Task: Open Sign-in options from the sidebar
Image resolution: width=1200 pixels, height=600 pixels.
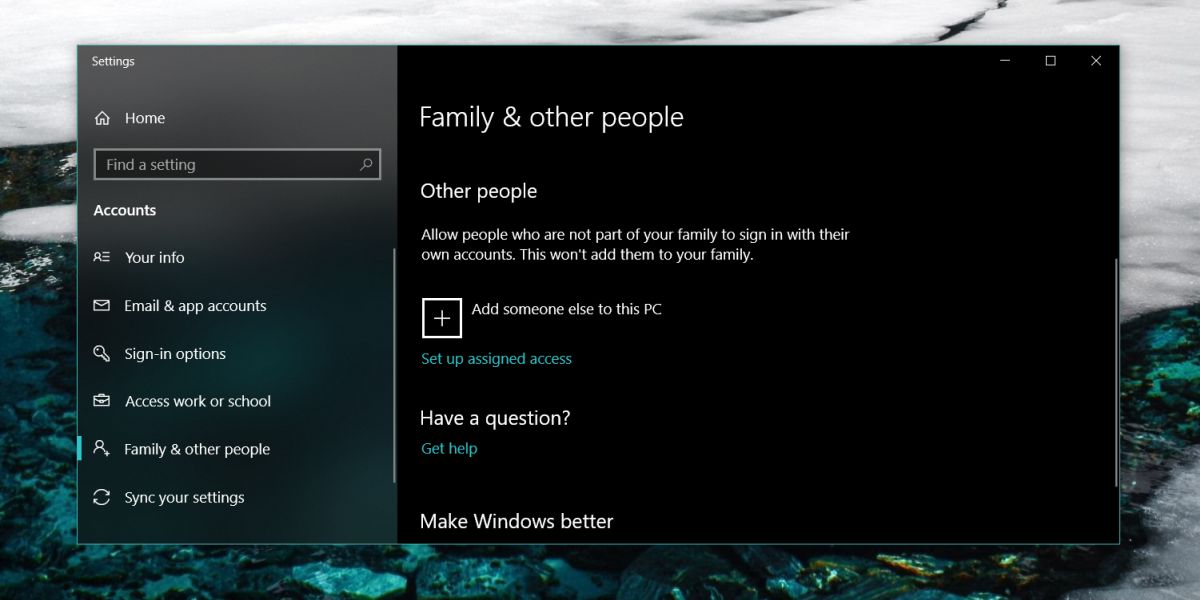Action: (x=175, y=353)
